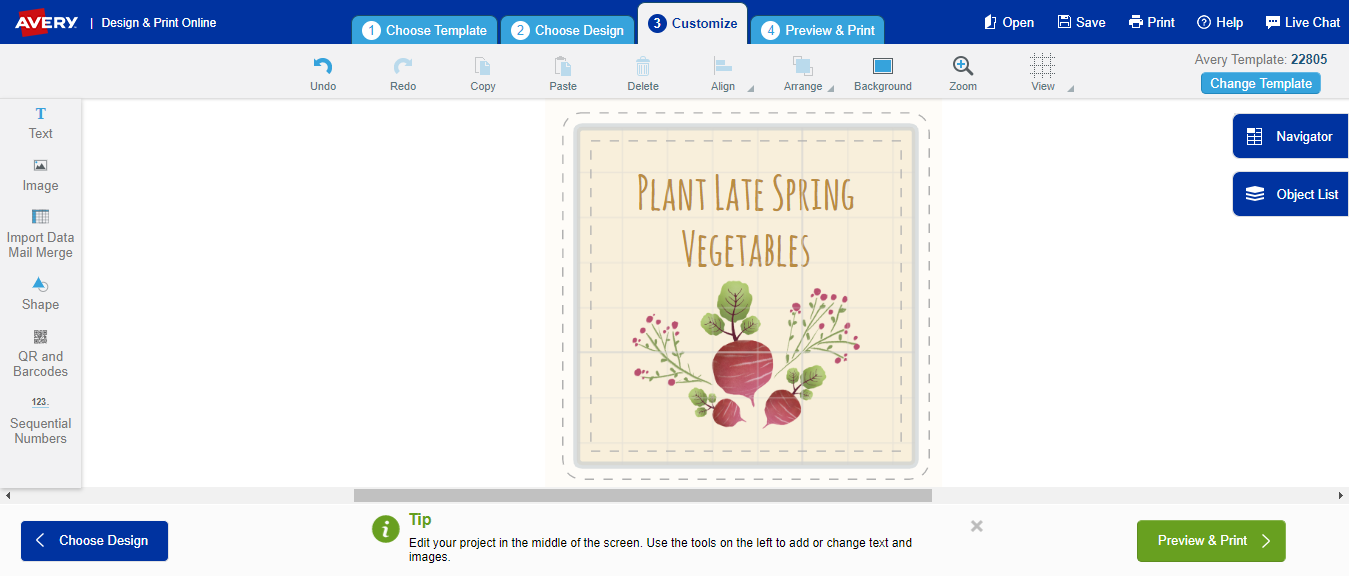Click the Avery logo
This screenshot has width=1349, height=576.
[x=46, y=22]
